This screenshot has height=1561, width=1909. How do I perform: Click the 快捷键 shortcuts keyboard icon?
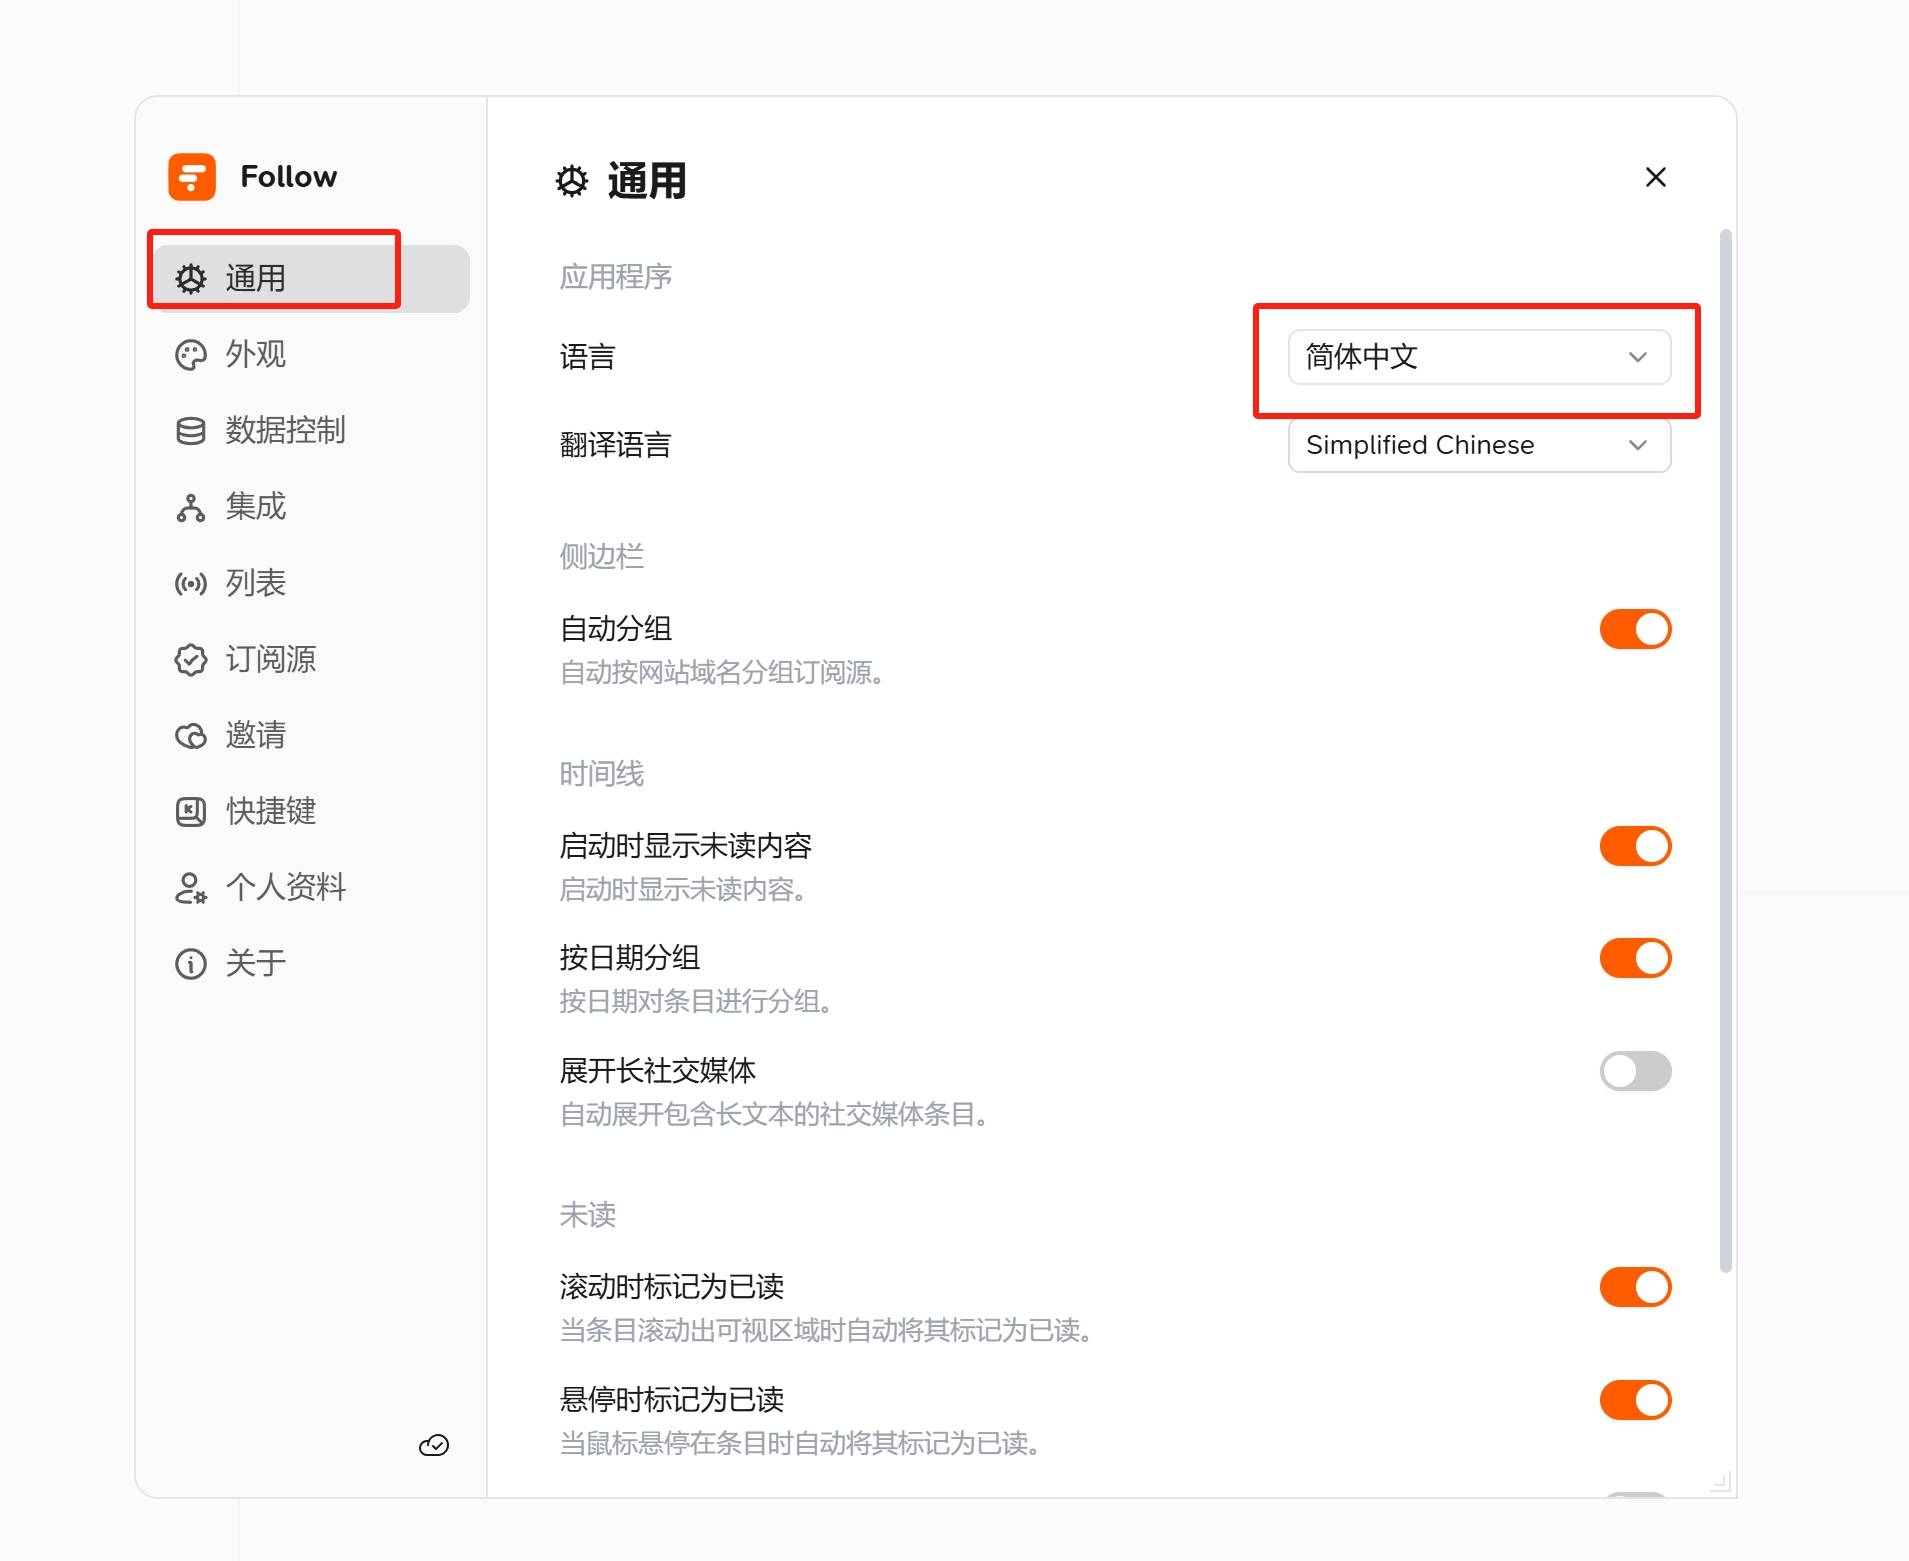[x=190, y=811]
